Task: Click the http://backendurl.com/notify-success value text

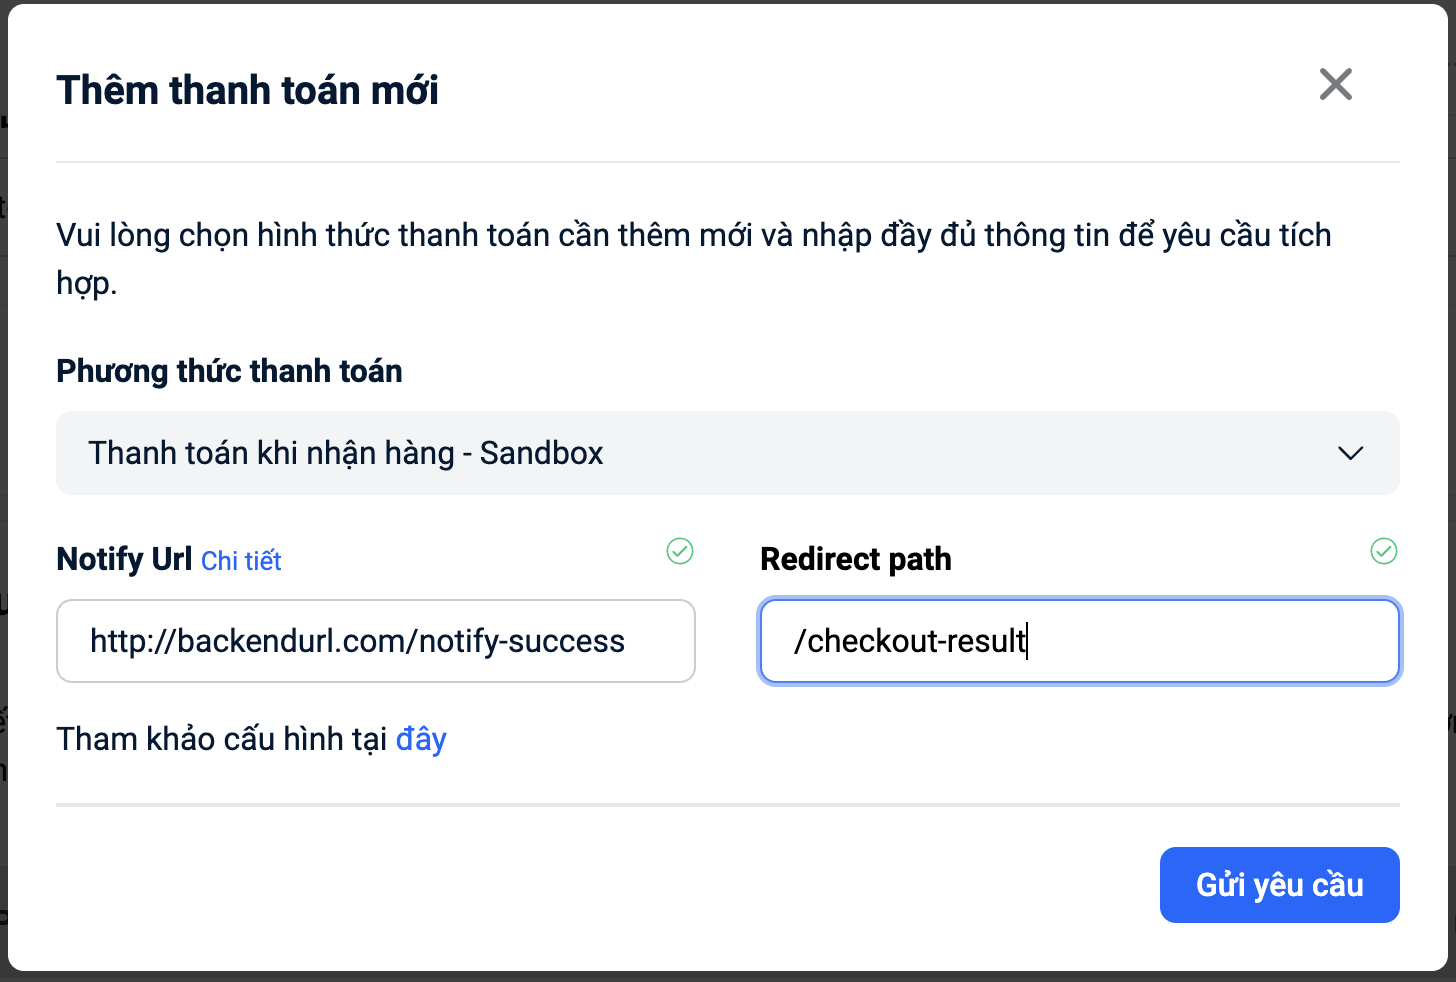Action: [357, 641]
